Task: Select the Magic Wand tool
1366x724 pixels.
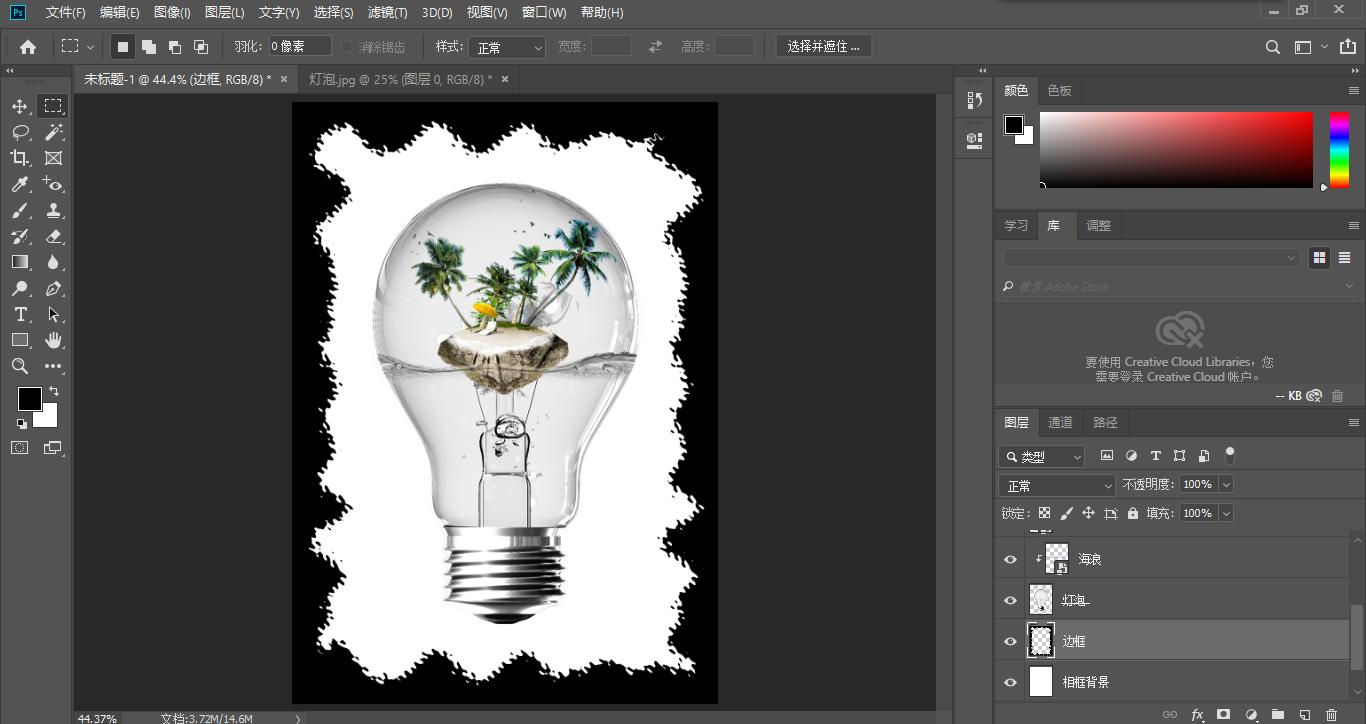Action: click(x=54, y=132)
